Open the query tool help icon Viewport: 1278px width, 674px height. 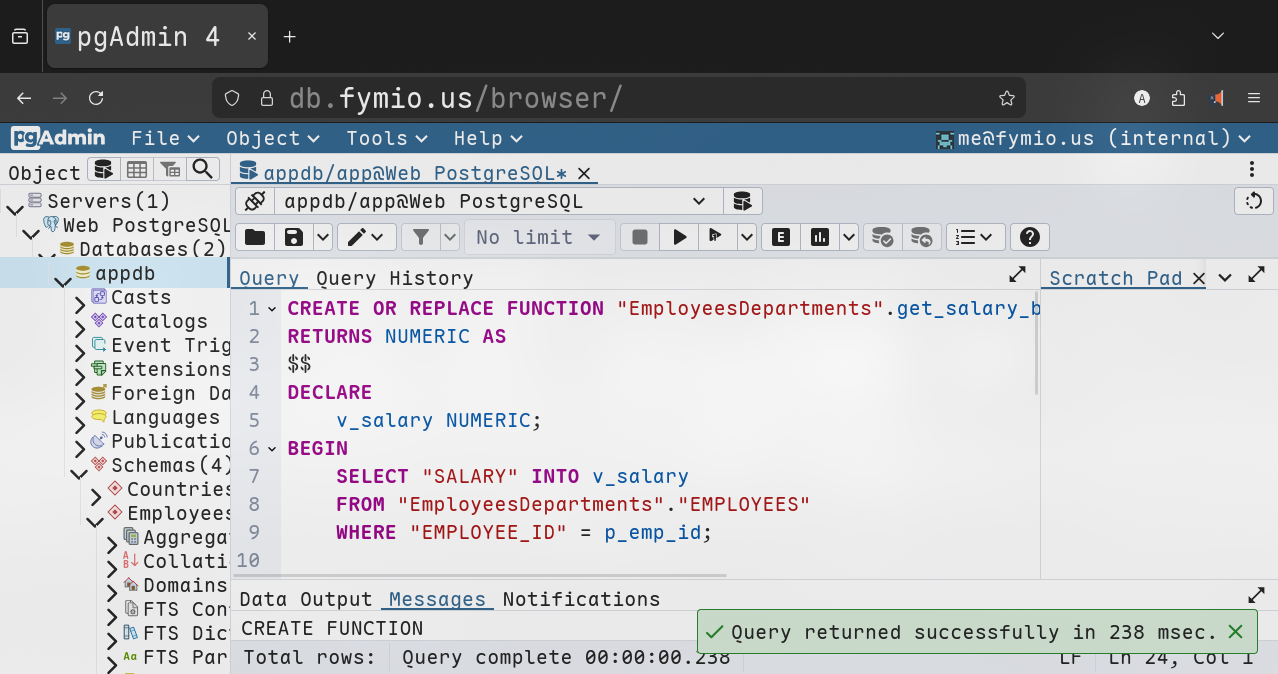tap(1030, 237)
